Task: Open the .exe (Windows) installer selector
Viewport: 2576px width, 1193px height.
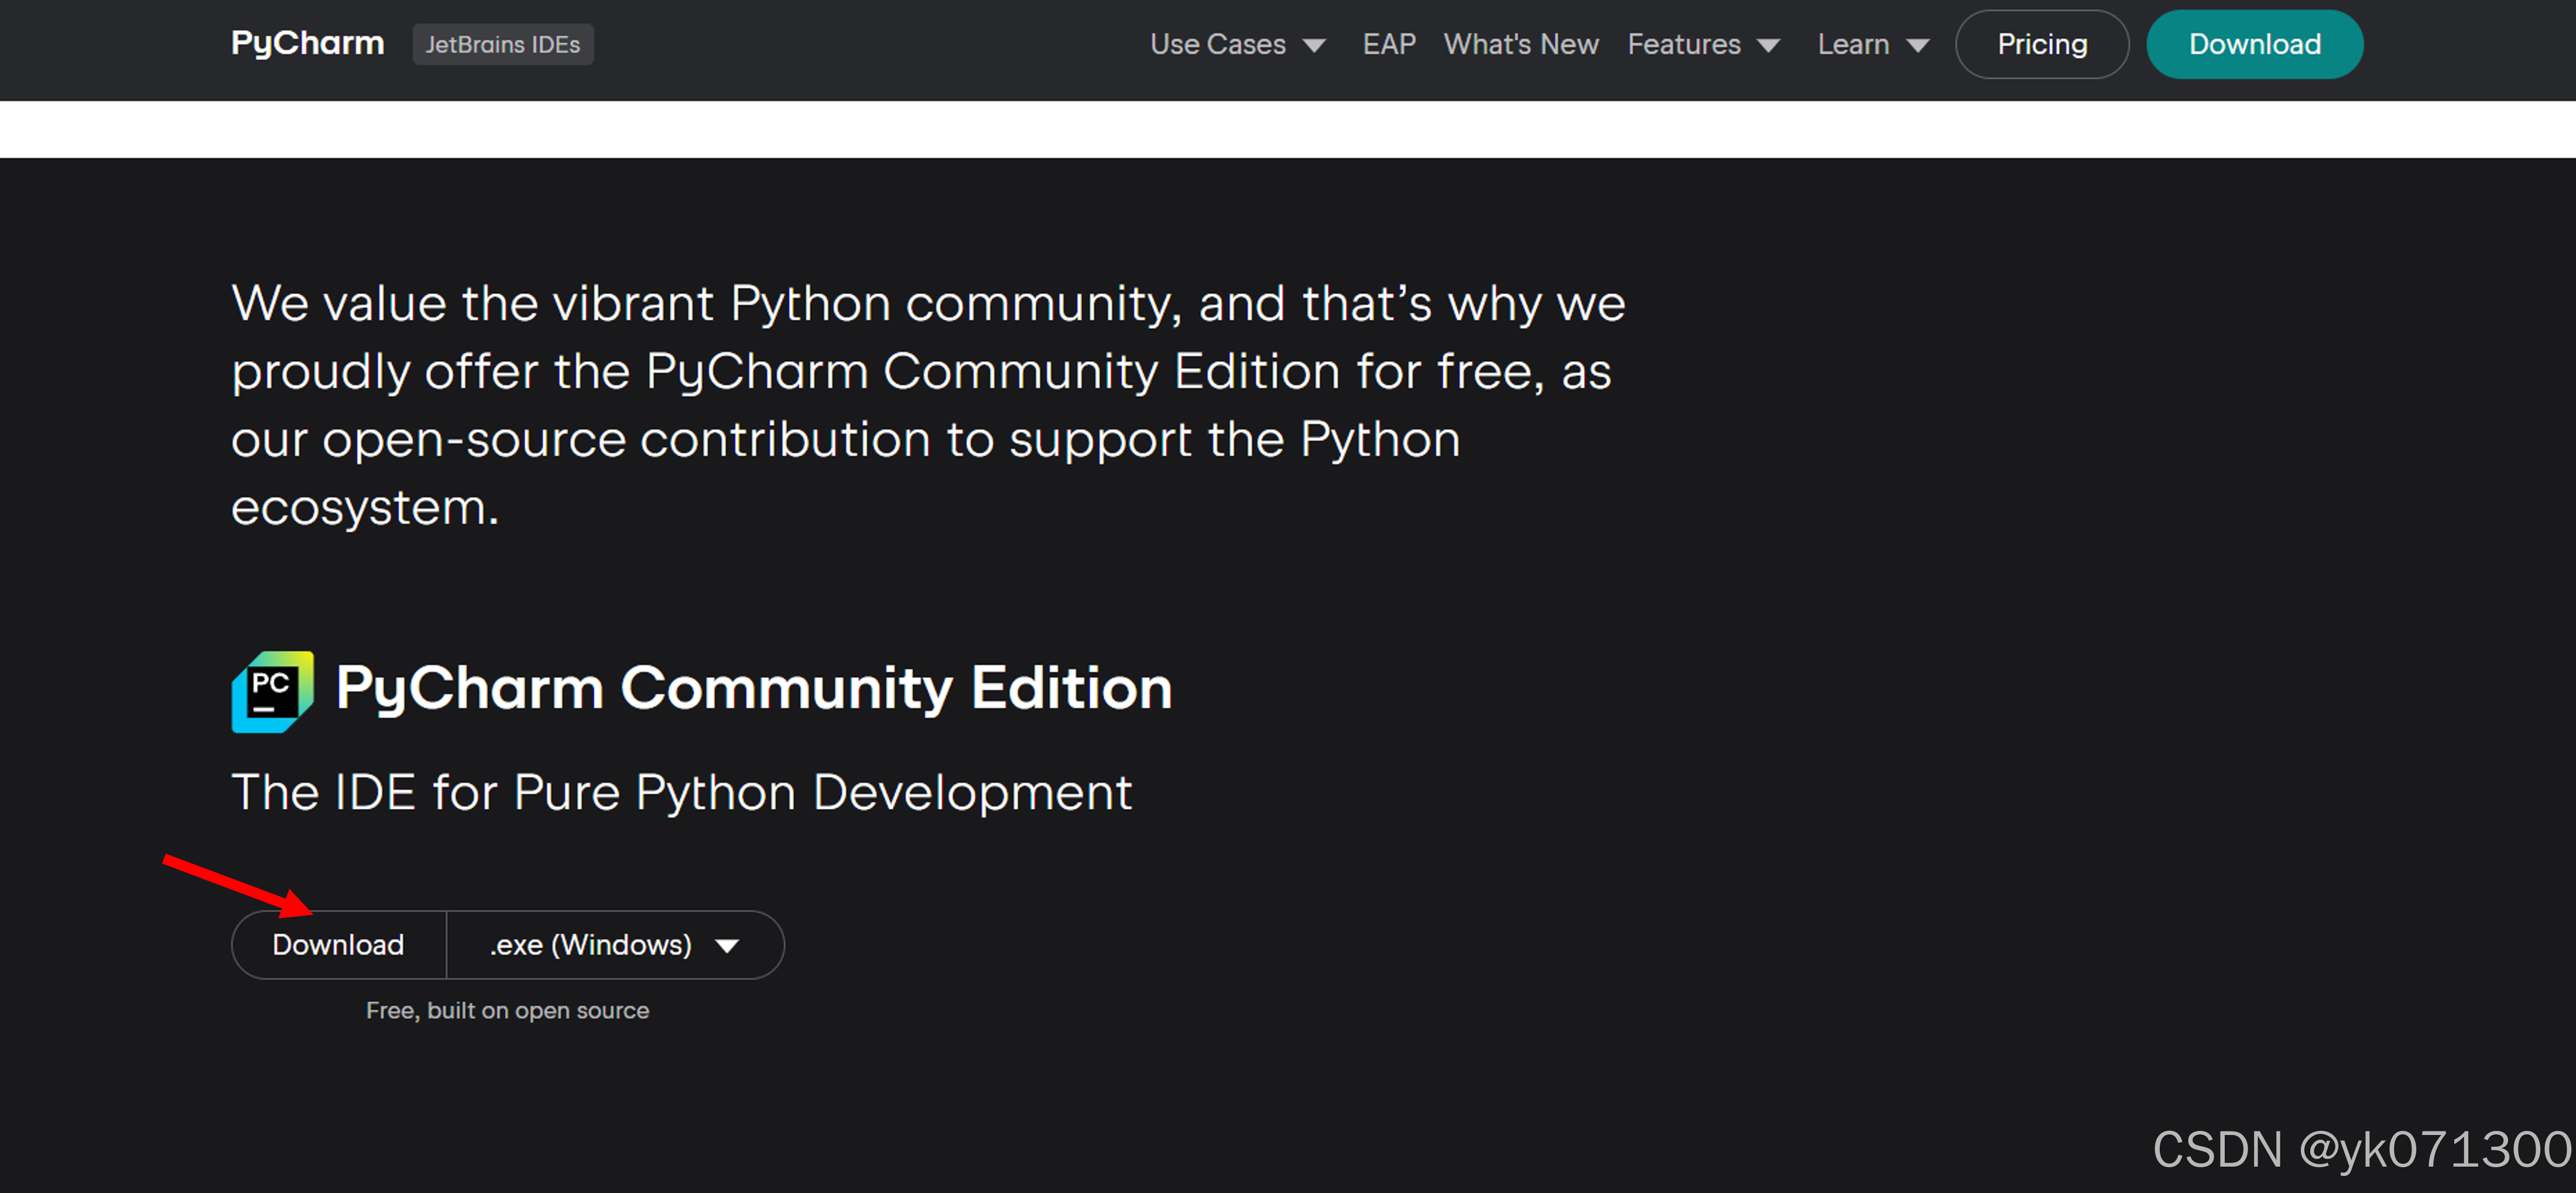Action: point(590,944)
